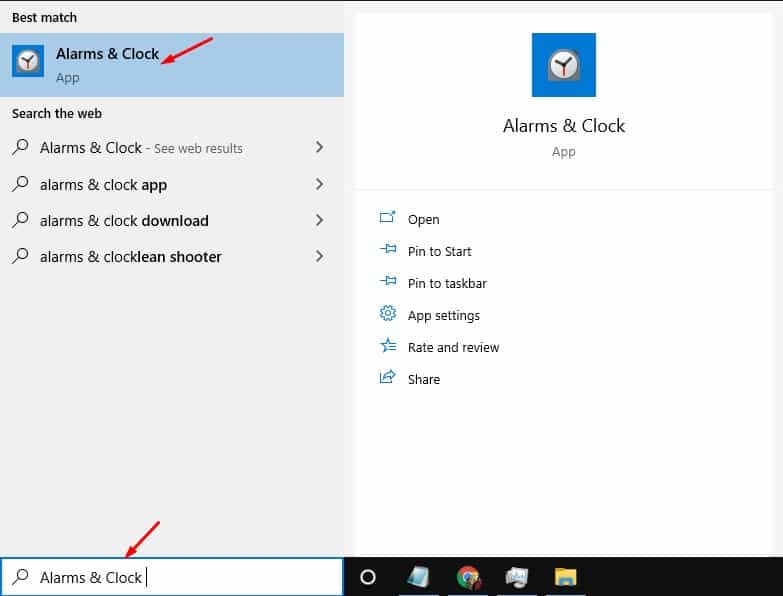Click the 'Search the web' heading text
Image resolution: width=783 pixels, height=596 pixels.
(57, 114)
